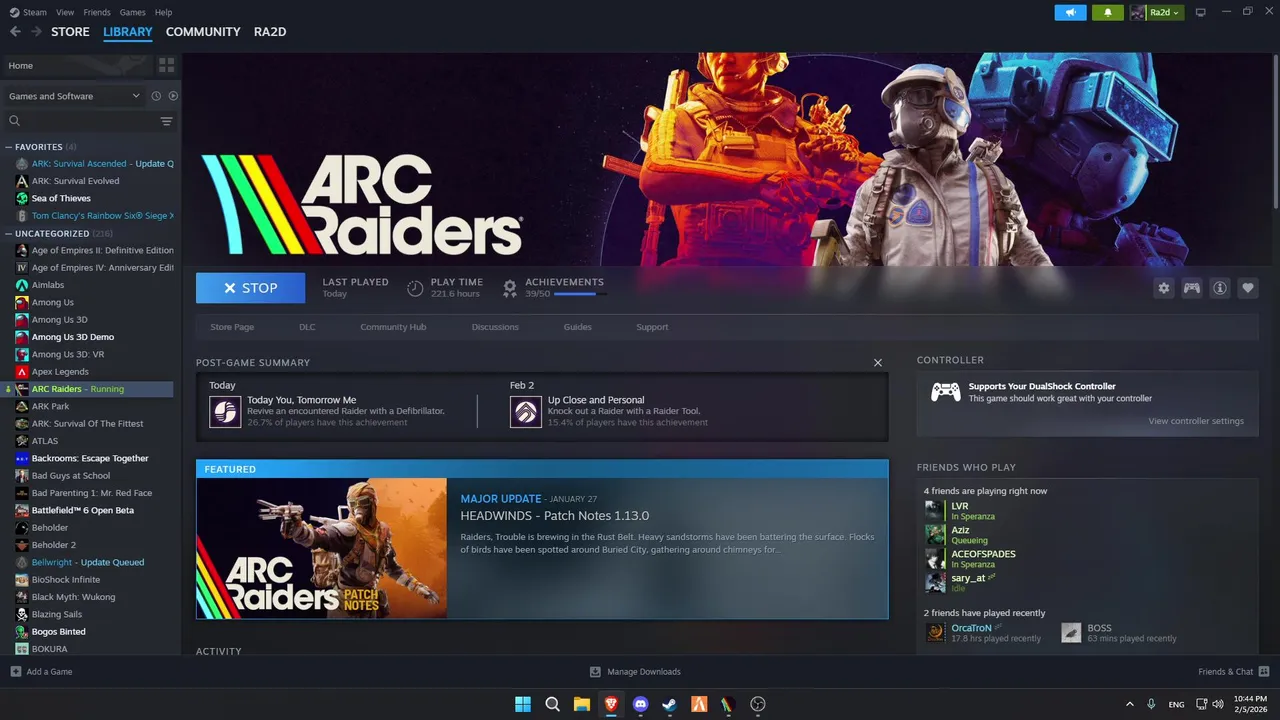Open OrcaTroN recently played friend

click(x=971, y=628)
